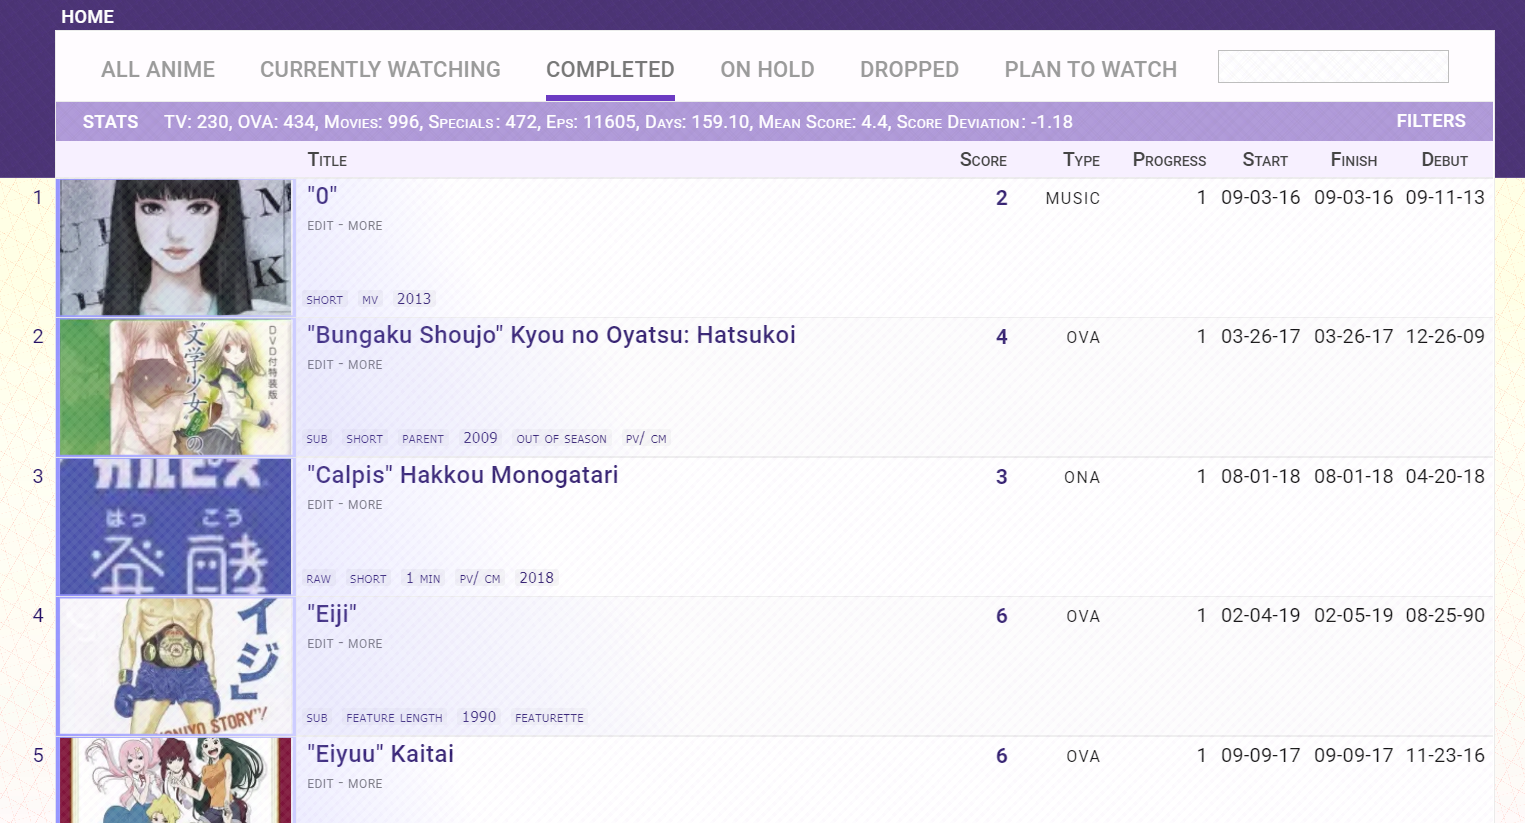Sort list by Title column header
The width and height of the screenshot is (1525, 823).
coord(327,160)
